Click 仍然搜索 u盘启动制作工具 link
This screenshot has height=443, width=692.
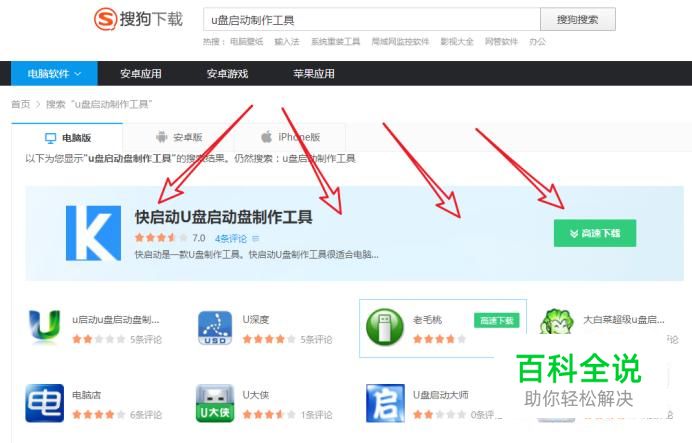pyautogui.click(x=319, y=158)
